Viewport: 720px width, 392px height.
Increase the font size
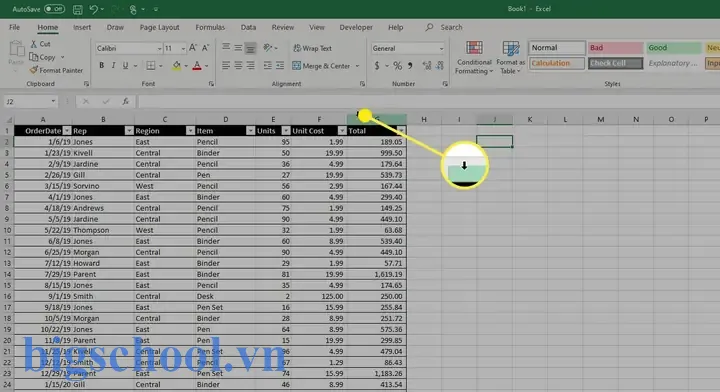(x=193, y=48)
